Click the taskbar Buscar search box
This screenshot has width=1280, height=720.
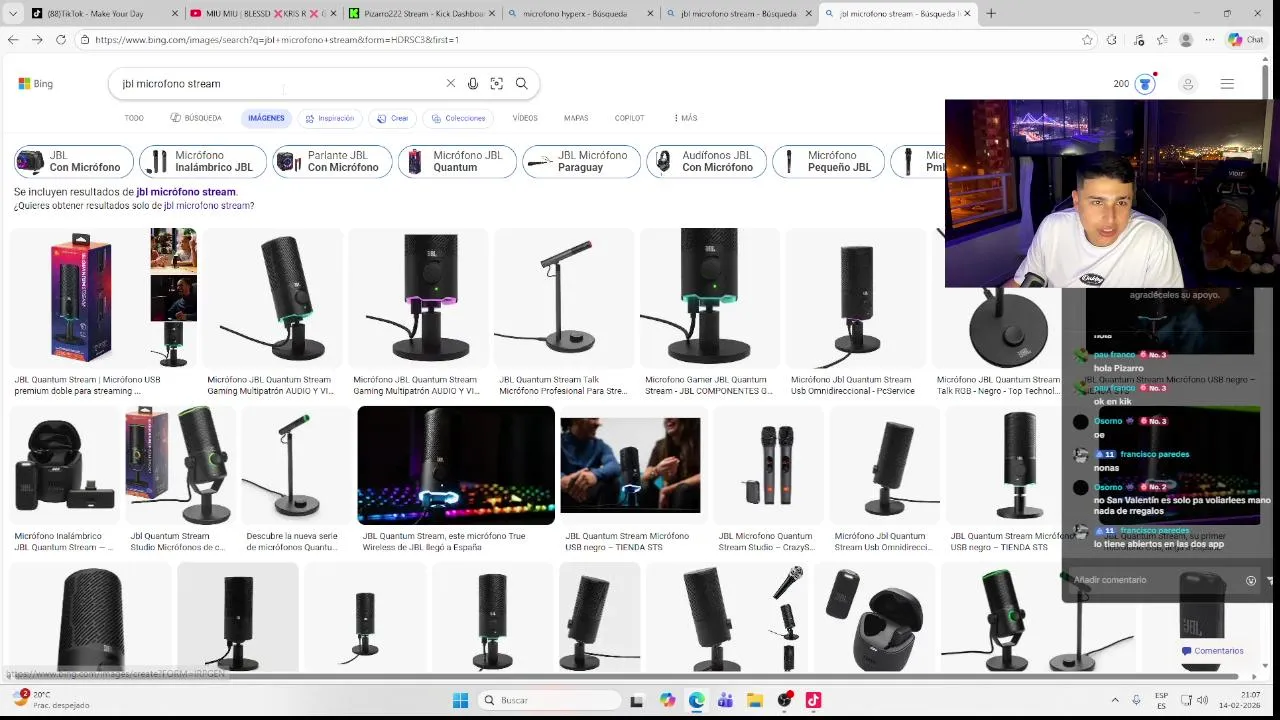549,700
